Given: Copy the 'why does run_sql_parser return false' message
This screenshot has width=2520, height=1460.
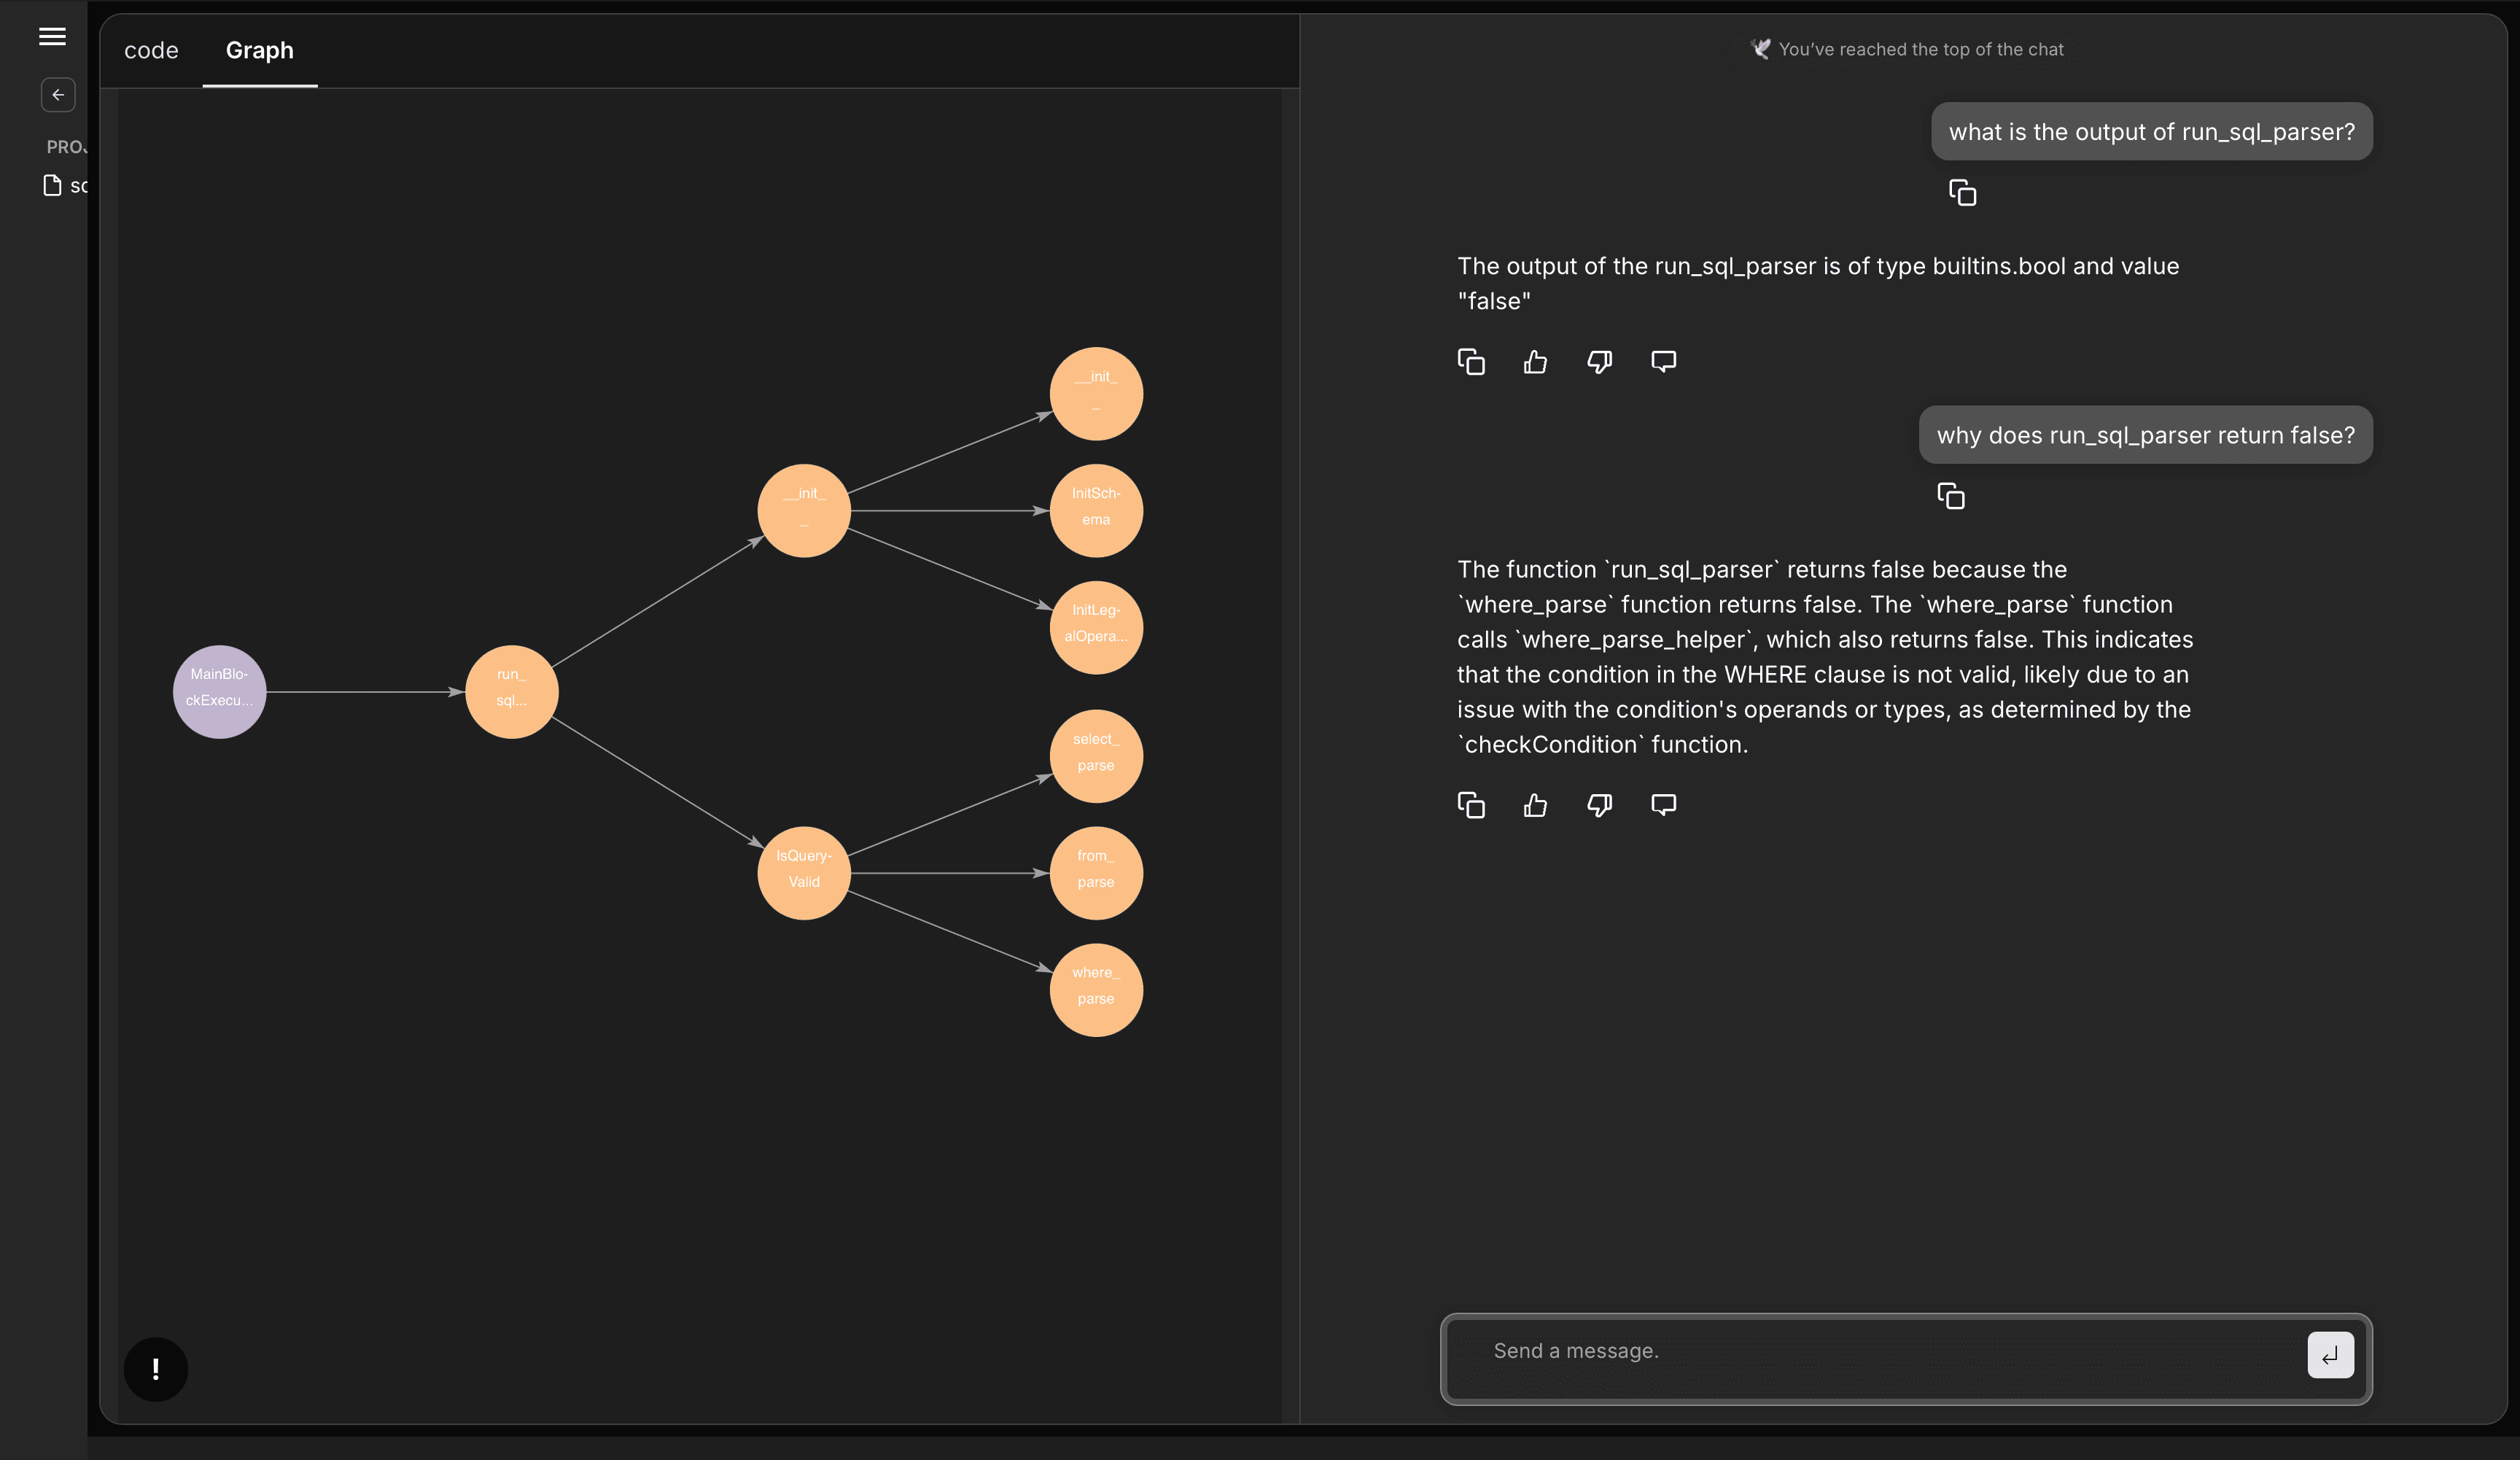Looking at the screenshot, I should (x=1950, y=496).
